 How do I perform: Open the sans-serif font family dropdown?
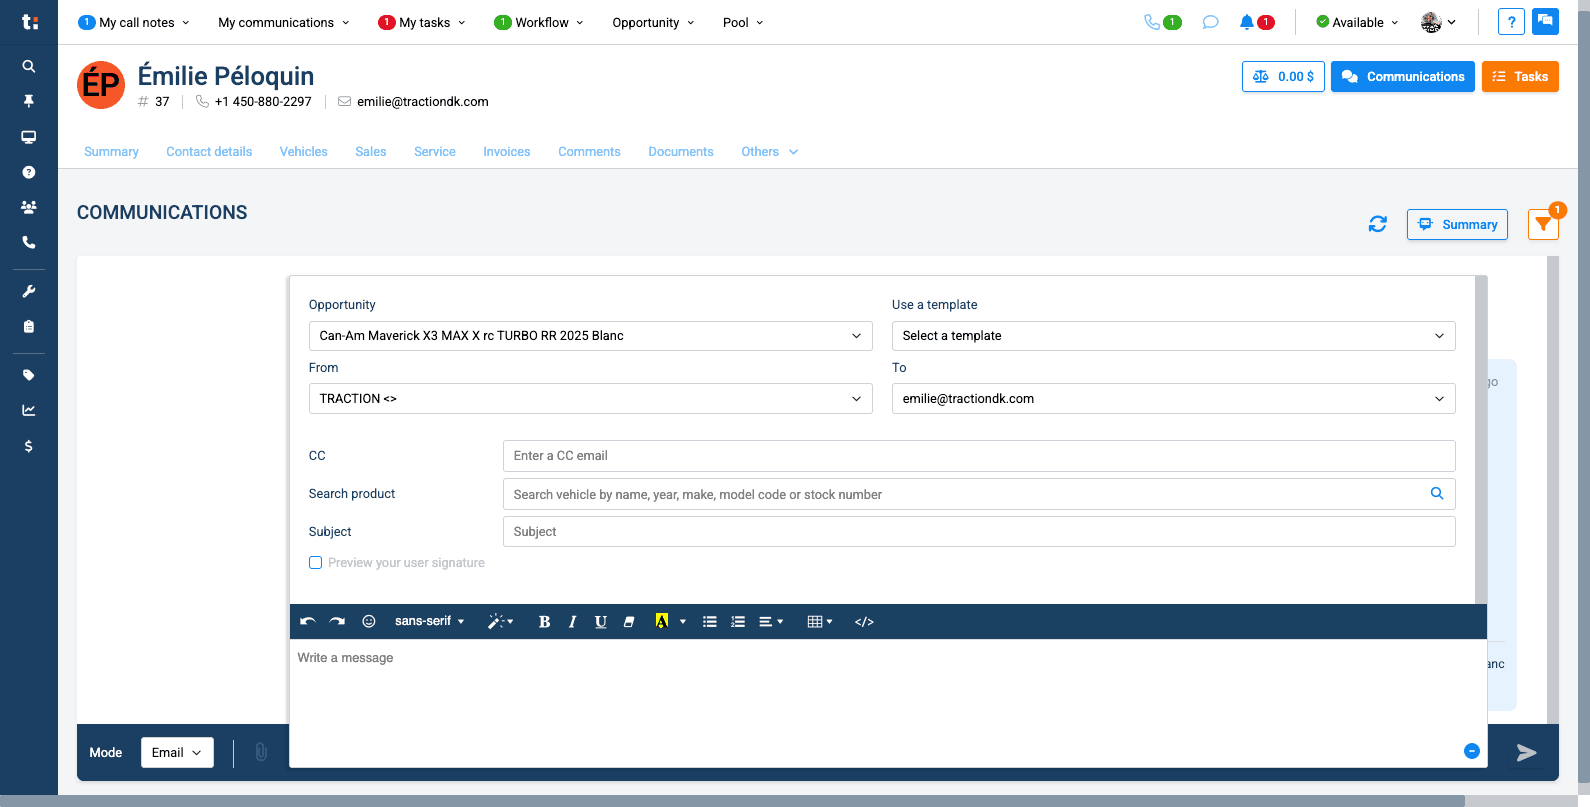(x=430, y=621)
